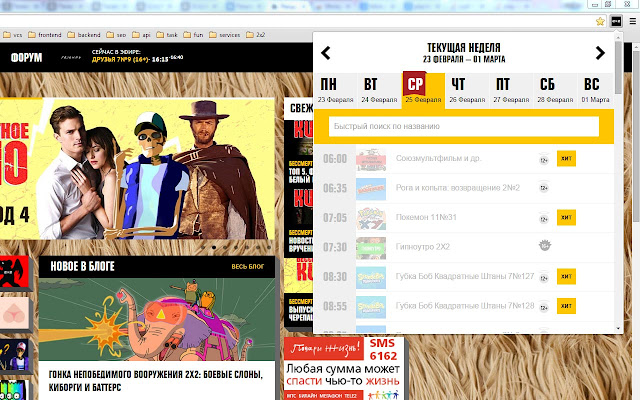
Task: Click the title Покемон 11№31
Action: coord(426,217)
